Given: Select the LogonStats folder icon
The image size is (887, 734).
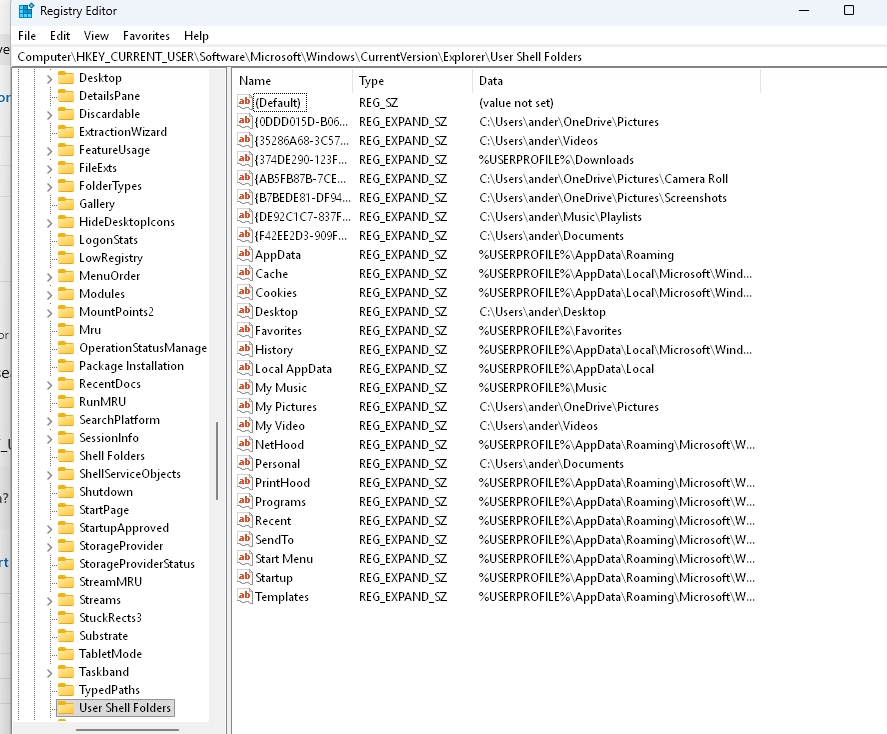Looking at the screenshot, I should click(66, 240).
